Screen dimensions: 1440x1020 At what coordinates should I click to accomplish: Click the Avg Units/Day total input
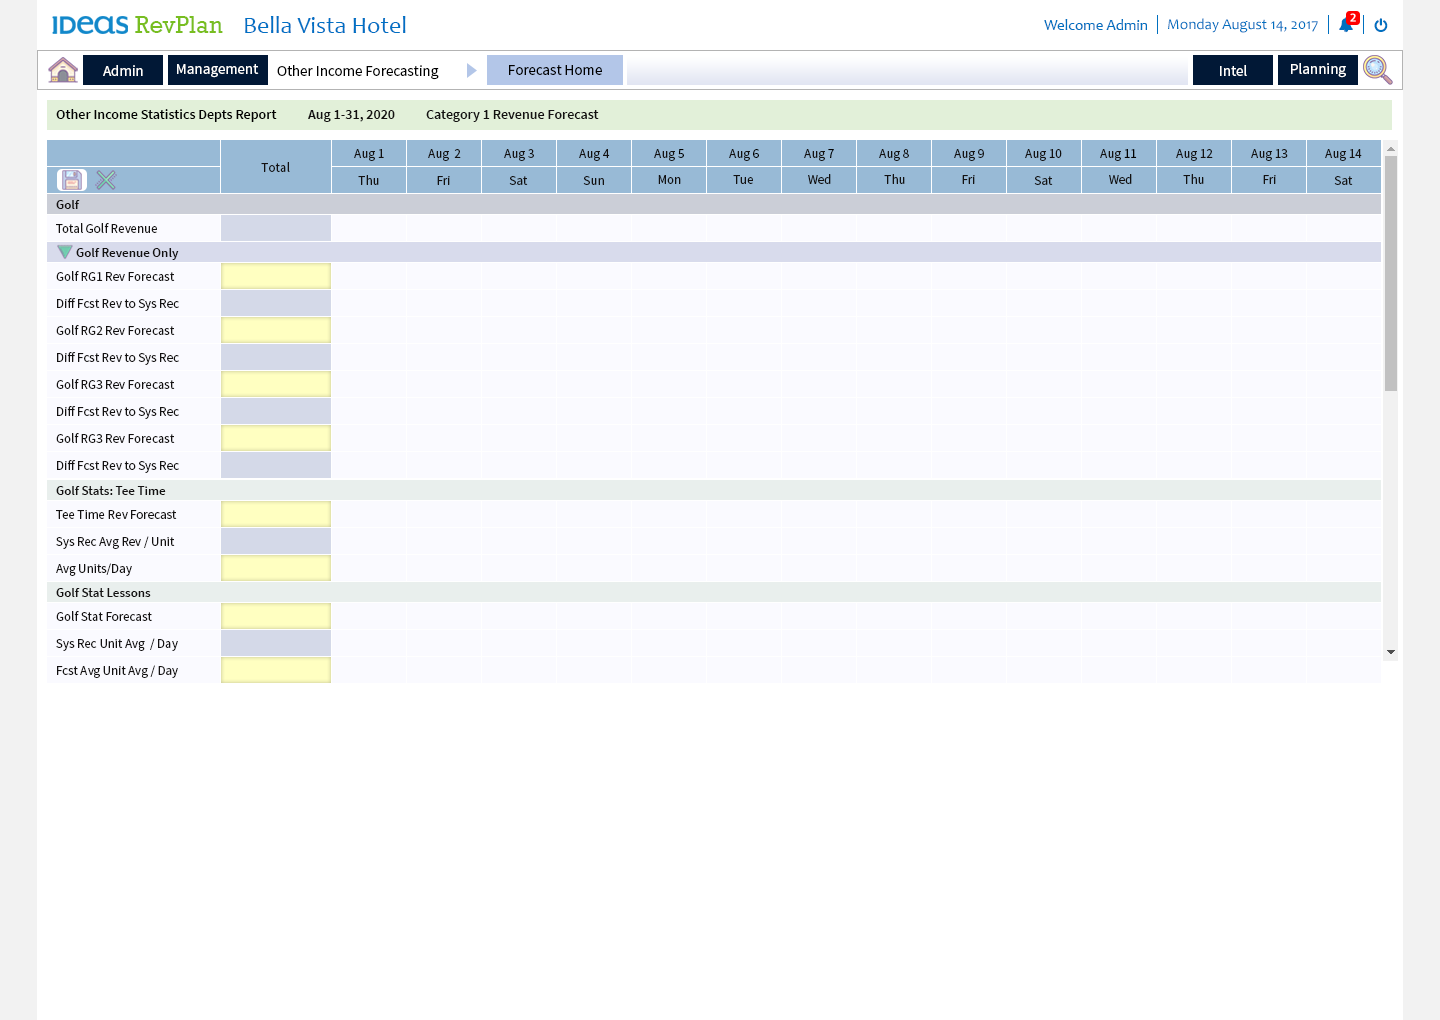pos(276,568)
